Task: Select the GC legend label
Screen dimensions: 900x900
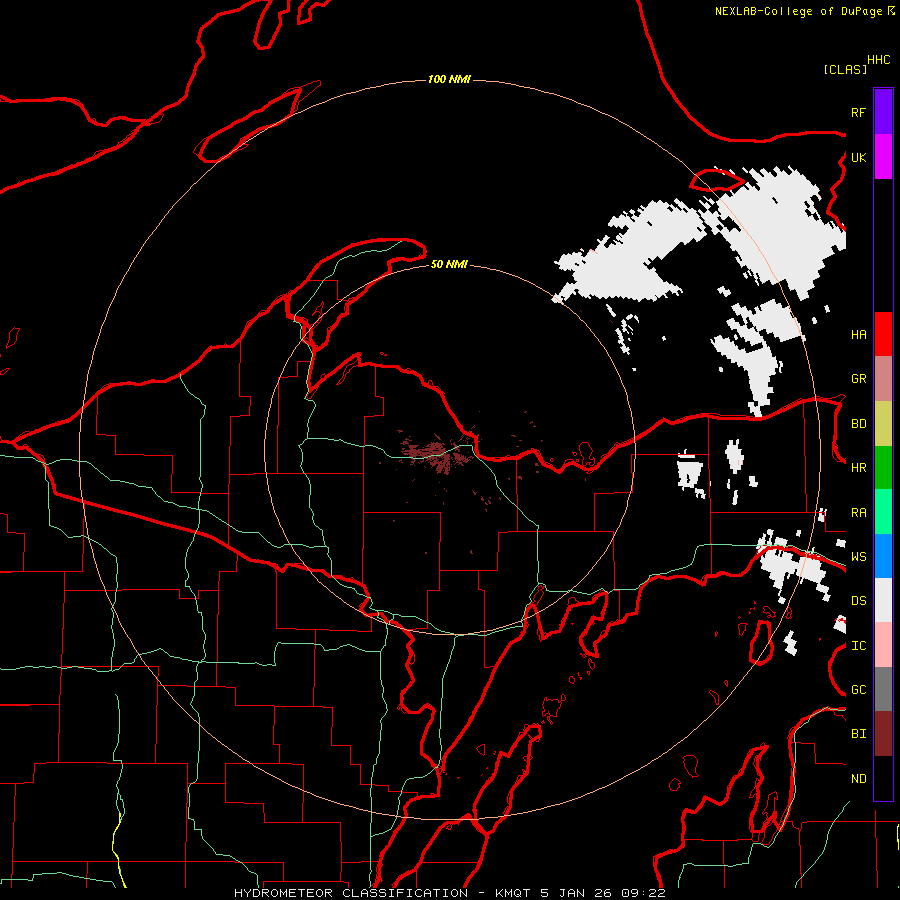Action: pyautogui.click(x=859, y=690)
